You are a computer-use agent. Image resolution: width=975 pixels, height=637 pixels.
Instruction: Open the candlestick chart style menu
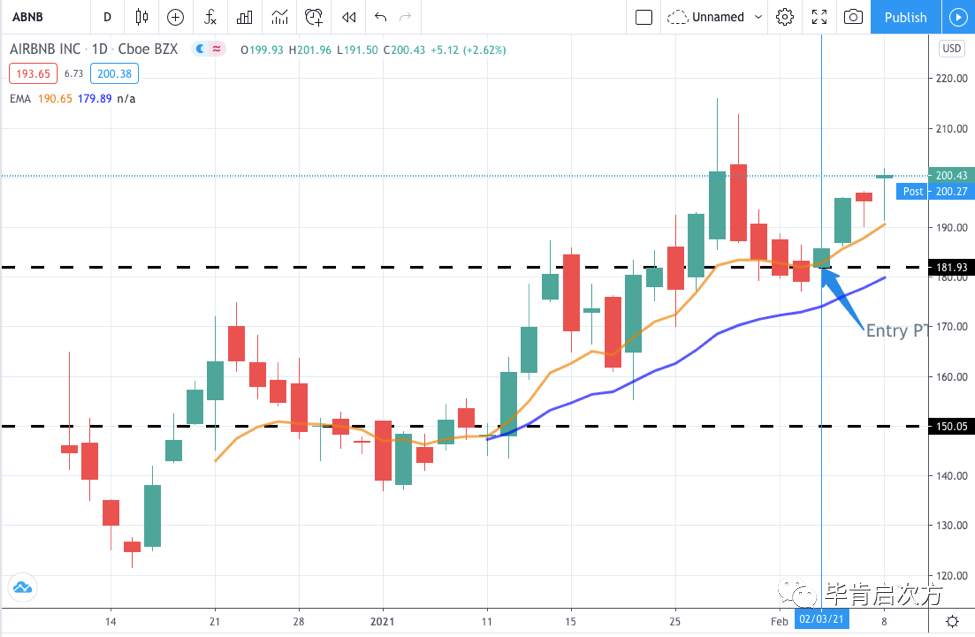(x=142, y=17)
